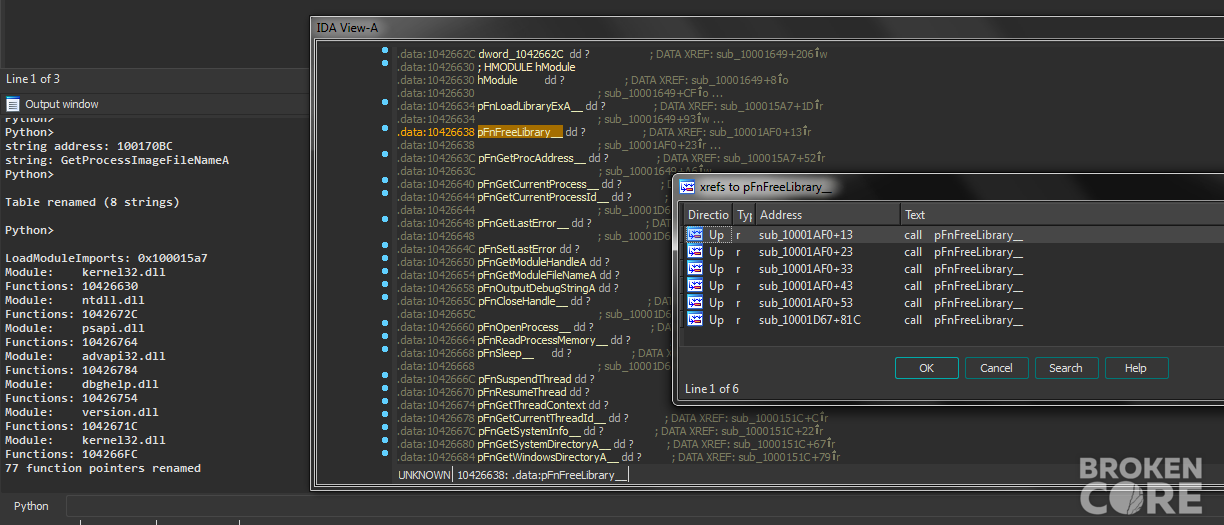
Task: Click pFnGetCurrentThreadId__ in the disassembly
Action: click(541, 418)
